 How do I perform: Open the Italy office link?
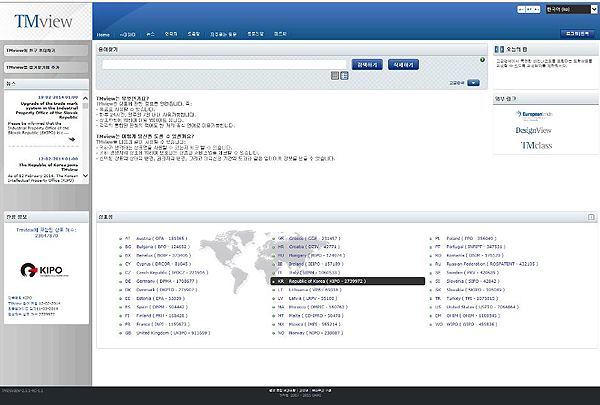click(314, 273)
